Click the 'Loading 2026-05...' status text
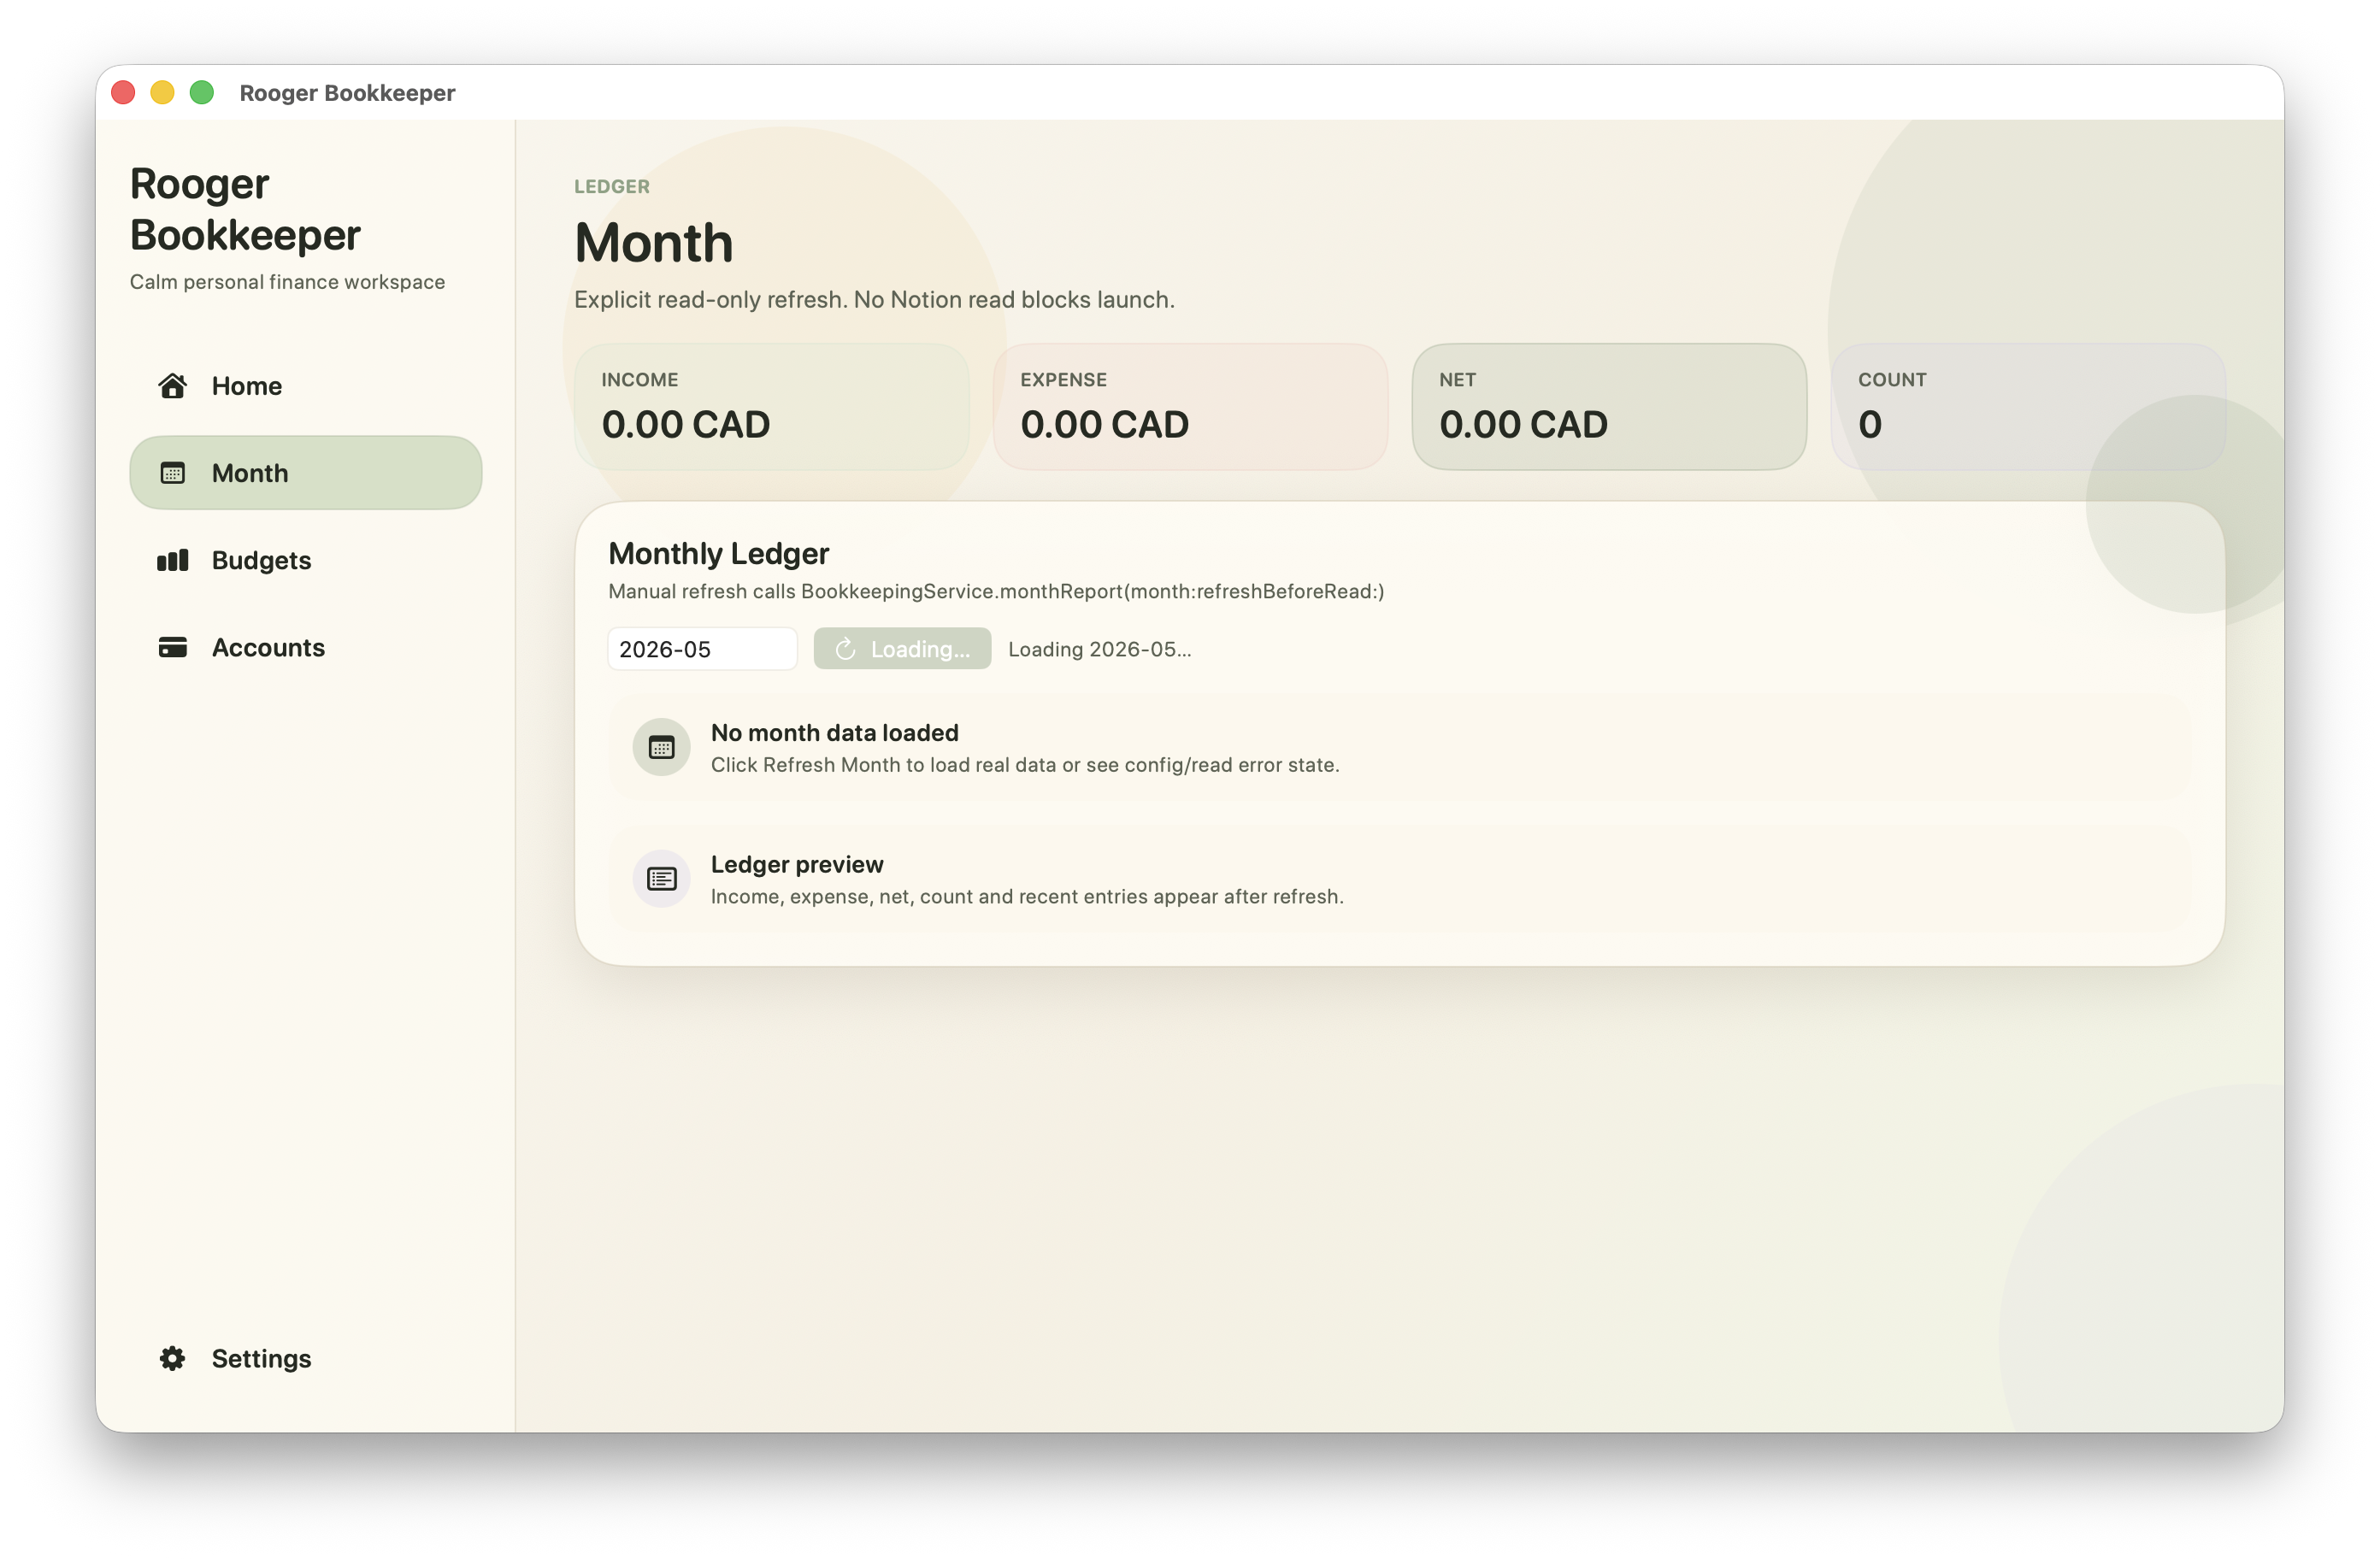Viewport: 2380px width, 1559px height. pos(1099,649)
